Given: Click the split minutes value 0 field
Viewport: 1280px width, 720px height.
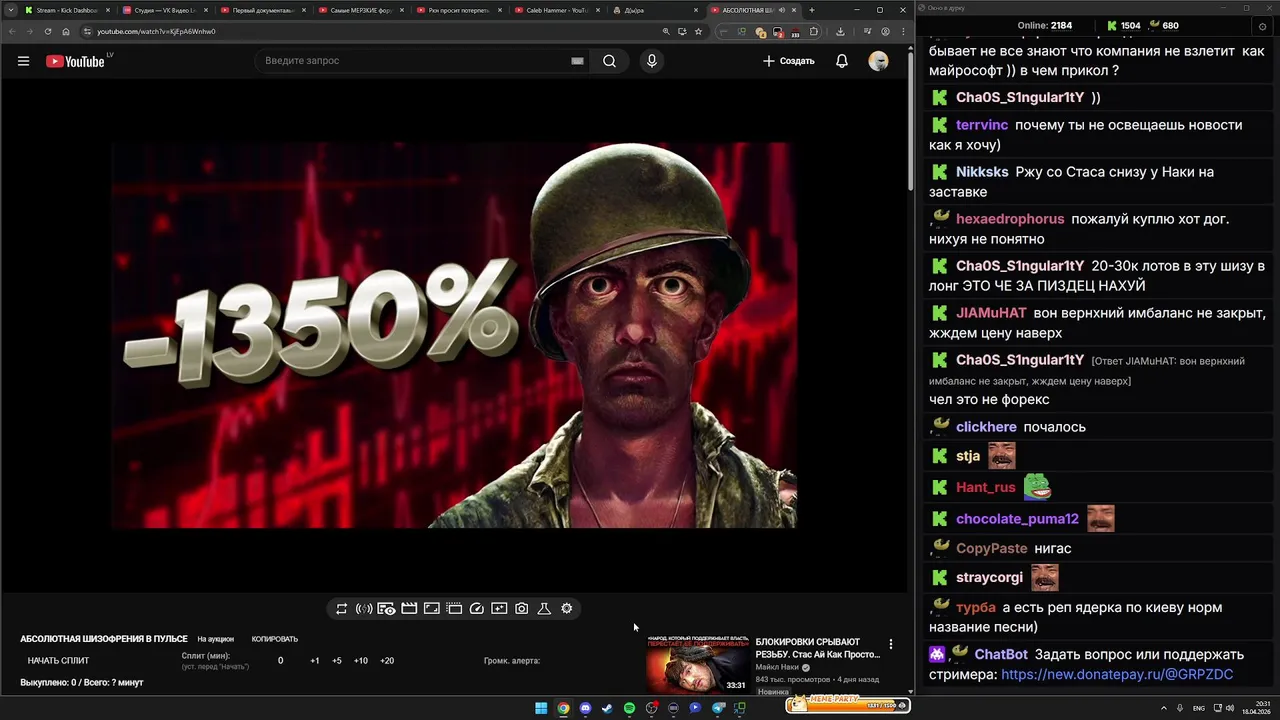Looking at the screenshot, I should coord(280,660).
